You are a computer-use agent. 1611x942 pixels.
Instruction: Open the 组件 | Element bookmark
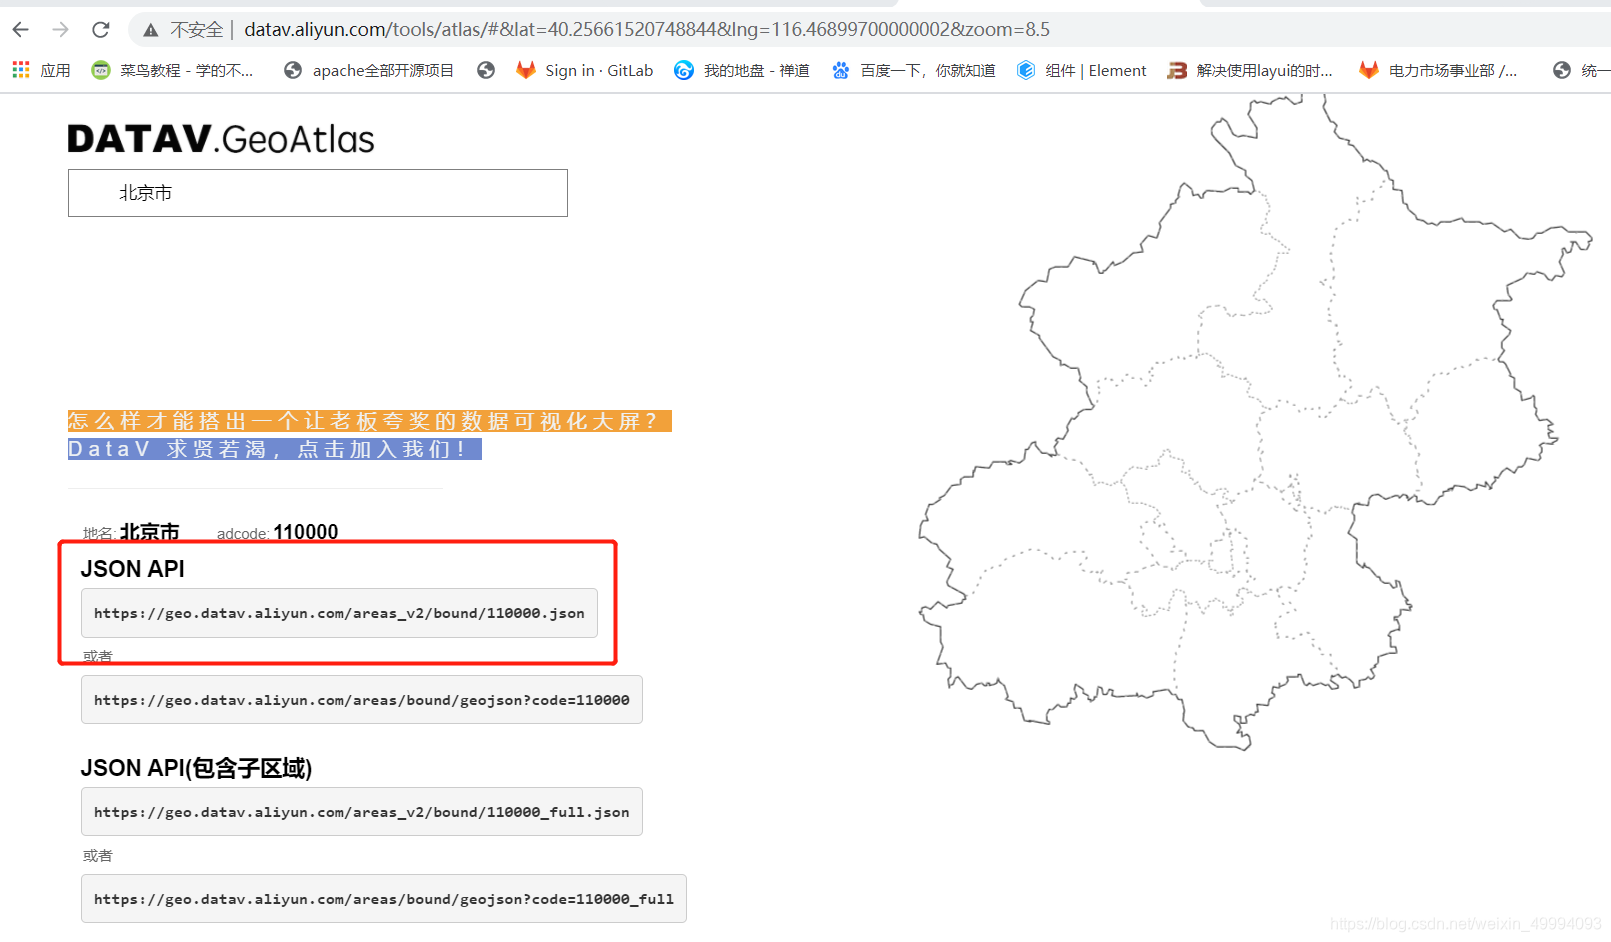click(x=1082, y=70)
